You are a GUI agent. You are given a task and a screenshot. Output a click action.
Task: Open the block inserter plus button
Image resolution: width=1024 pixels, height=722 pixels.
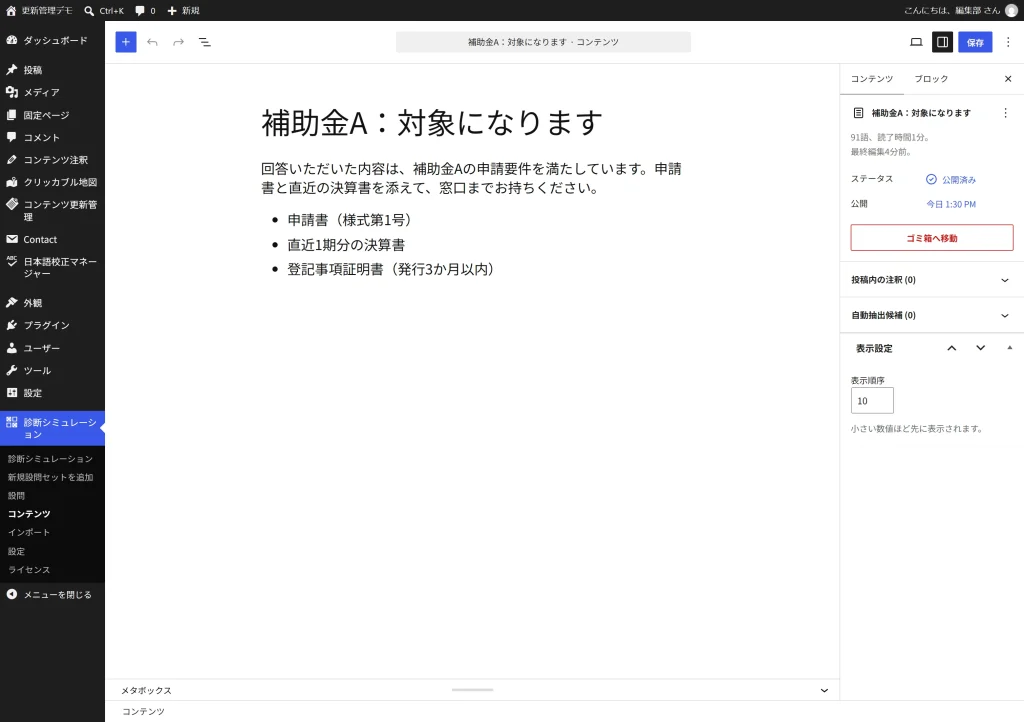pyautogui.click(x=126, y=42)
